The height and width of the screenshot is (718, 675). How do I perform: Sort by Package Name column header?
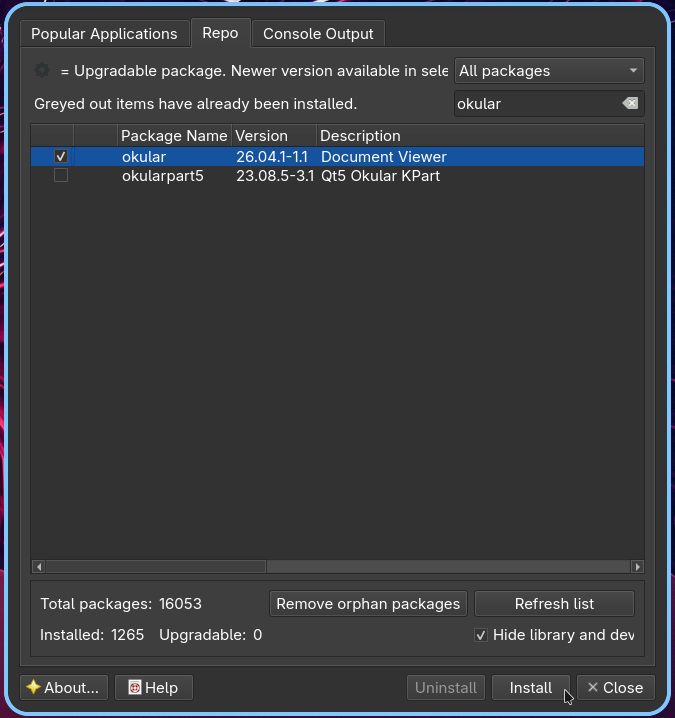click(x=174, y=136)
